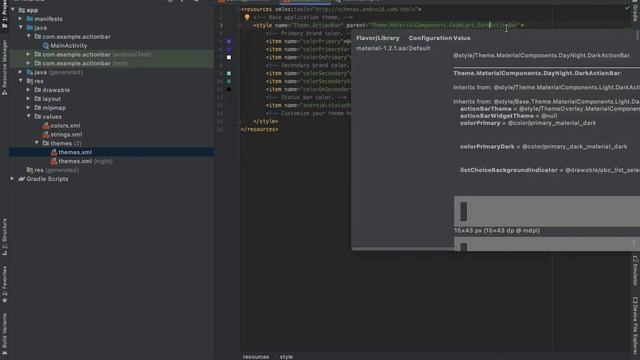Collapse the values folder
This screenshot has height=360, width=640.
click(x=29, y=117)
